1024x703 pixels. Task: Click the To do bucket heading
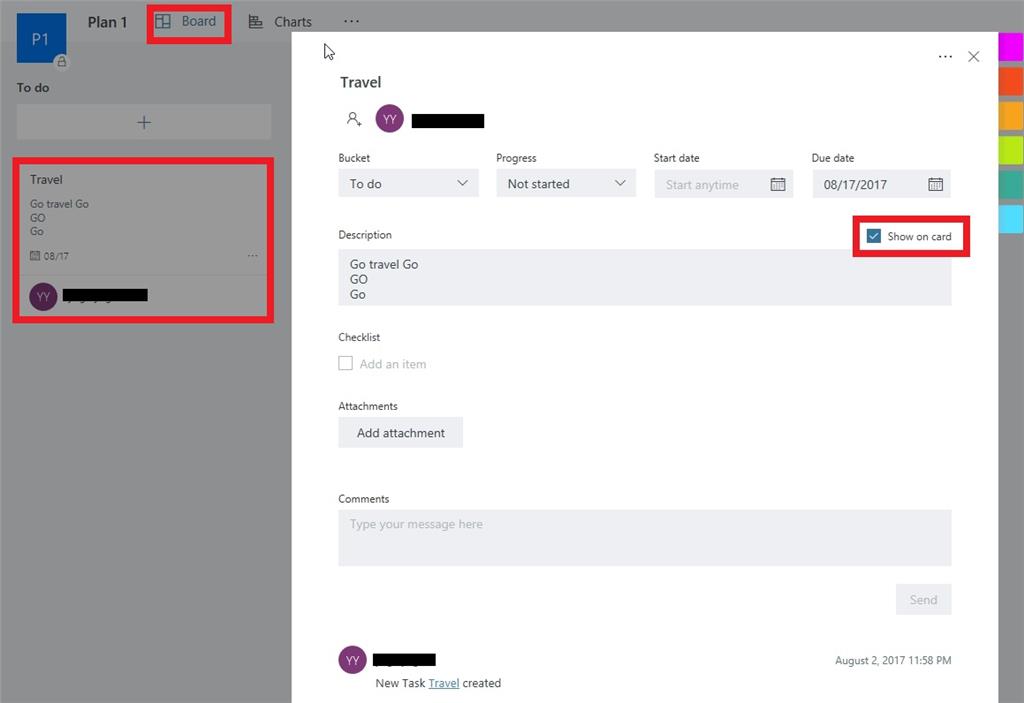[x=33, y=88]
